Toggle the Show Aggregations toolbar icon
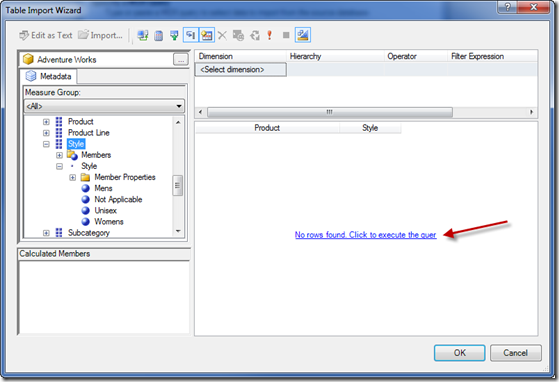The image size is (559, 382). (207, 35)
